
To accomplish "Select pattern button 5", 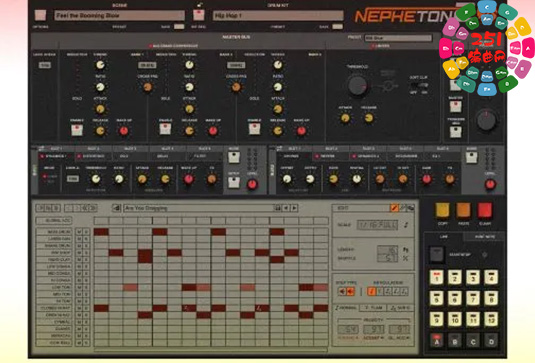I will [436, 298].
